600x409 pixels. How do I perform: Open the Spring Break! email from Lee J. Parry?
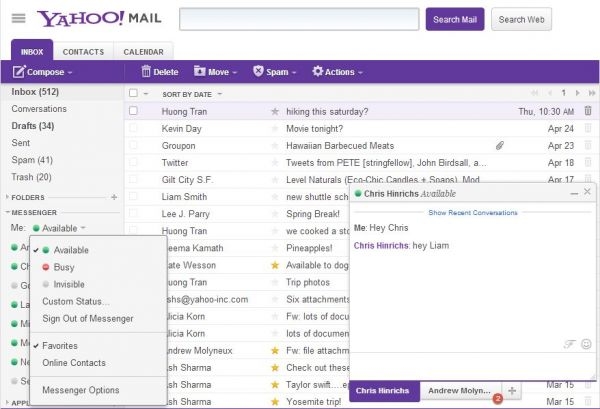313,214
